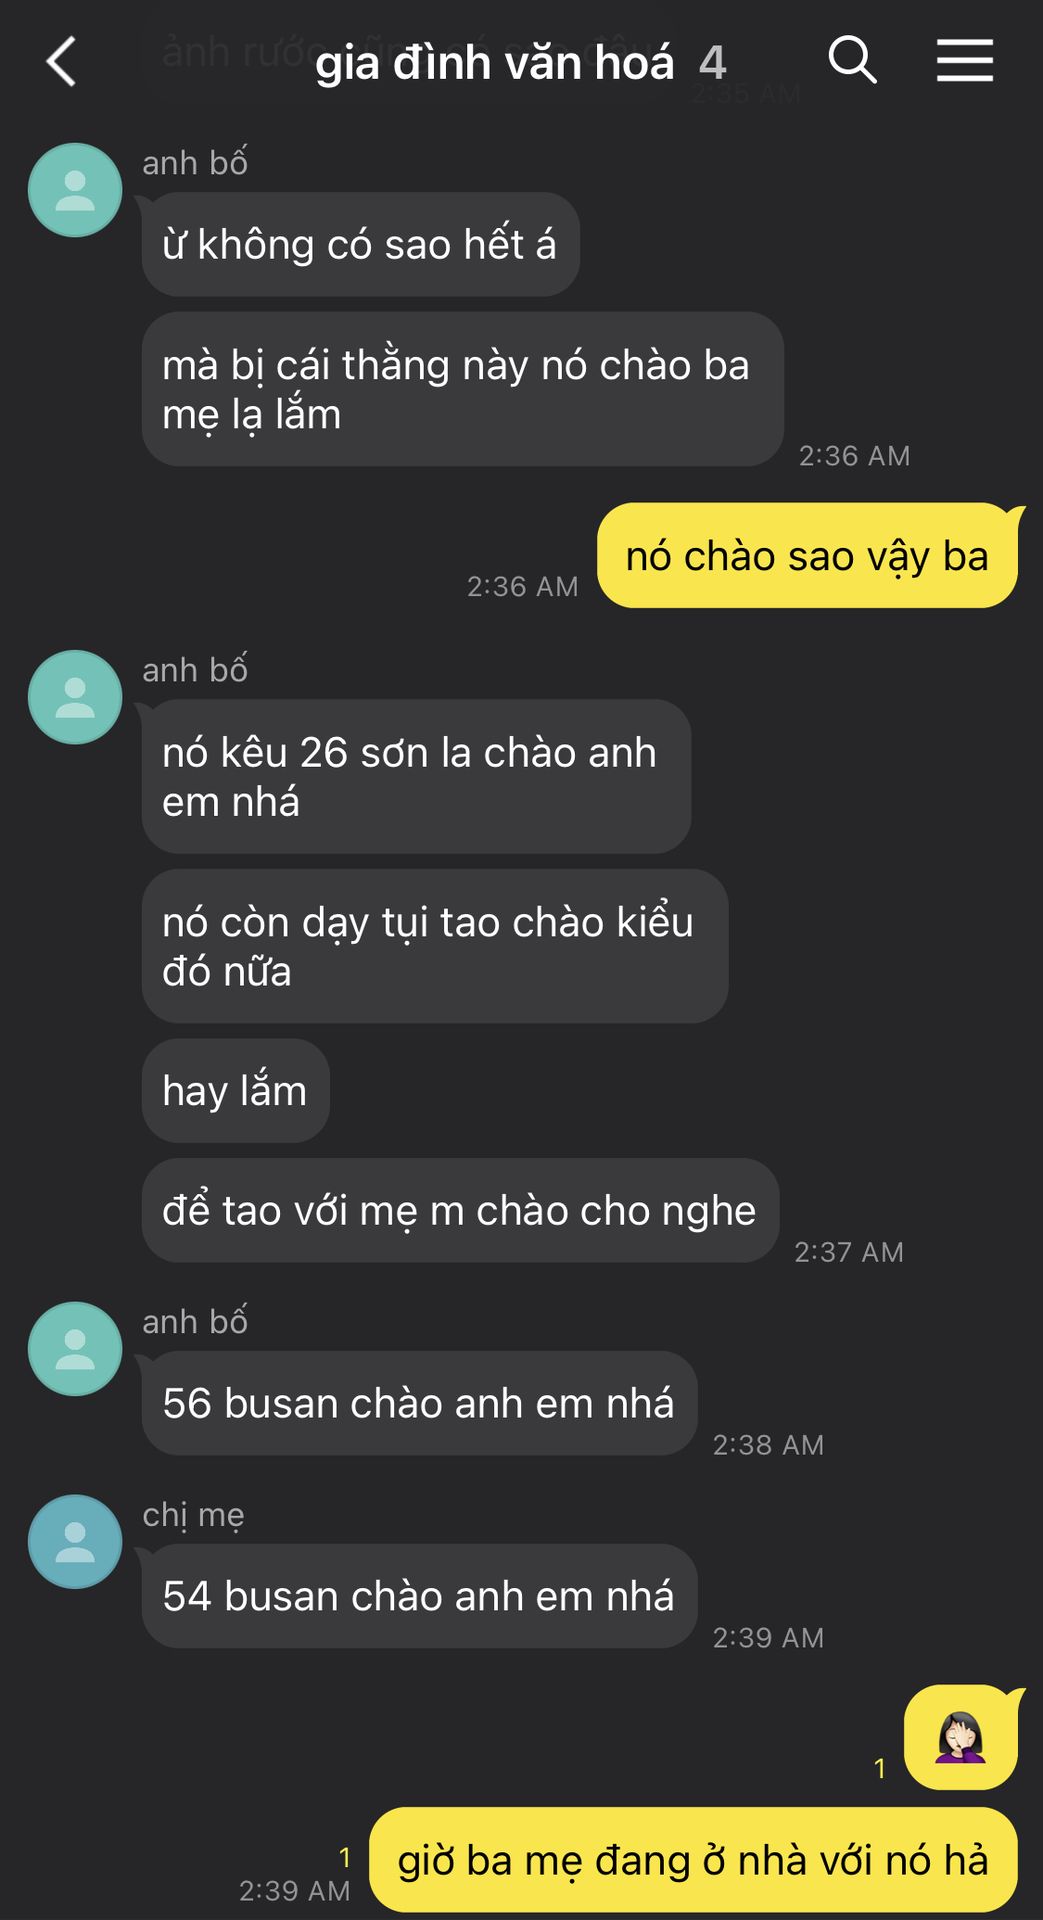This screenshot has width=1043, height=1920.
Task: Tap the first anh bố avatar
Action: [x=75, y=190]
